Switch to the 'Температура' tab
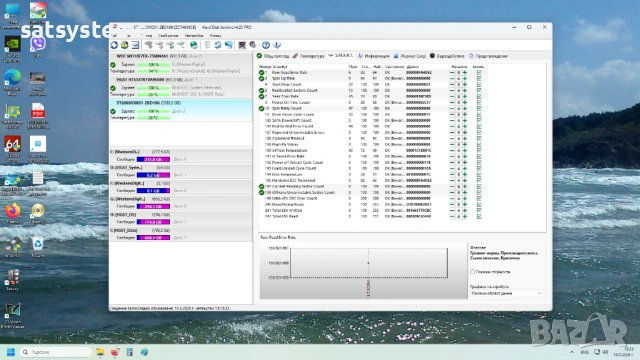 coord(309,56)
